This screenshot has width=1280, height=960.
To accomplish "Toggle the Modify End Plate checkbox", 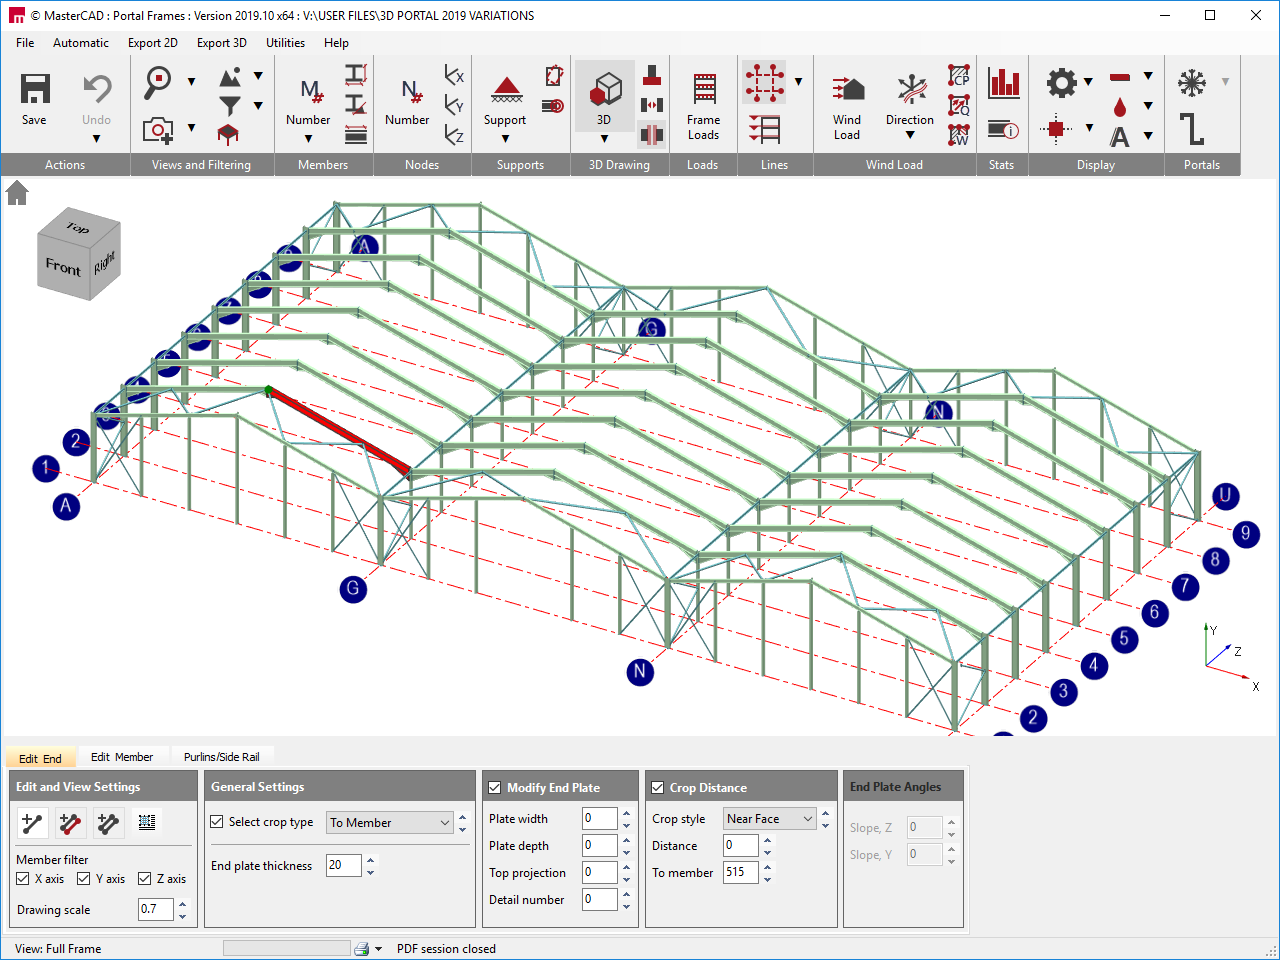I will pyautogui.click(x=495, y=788).
